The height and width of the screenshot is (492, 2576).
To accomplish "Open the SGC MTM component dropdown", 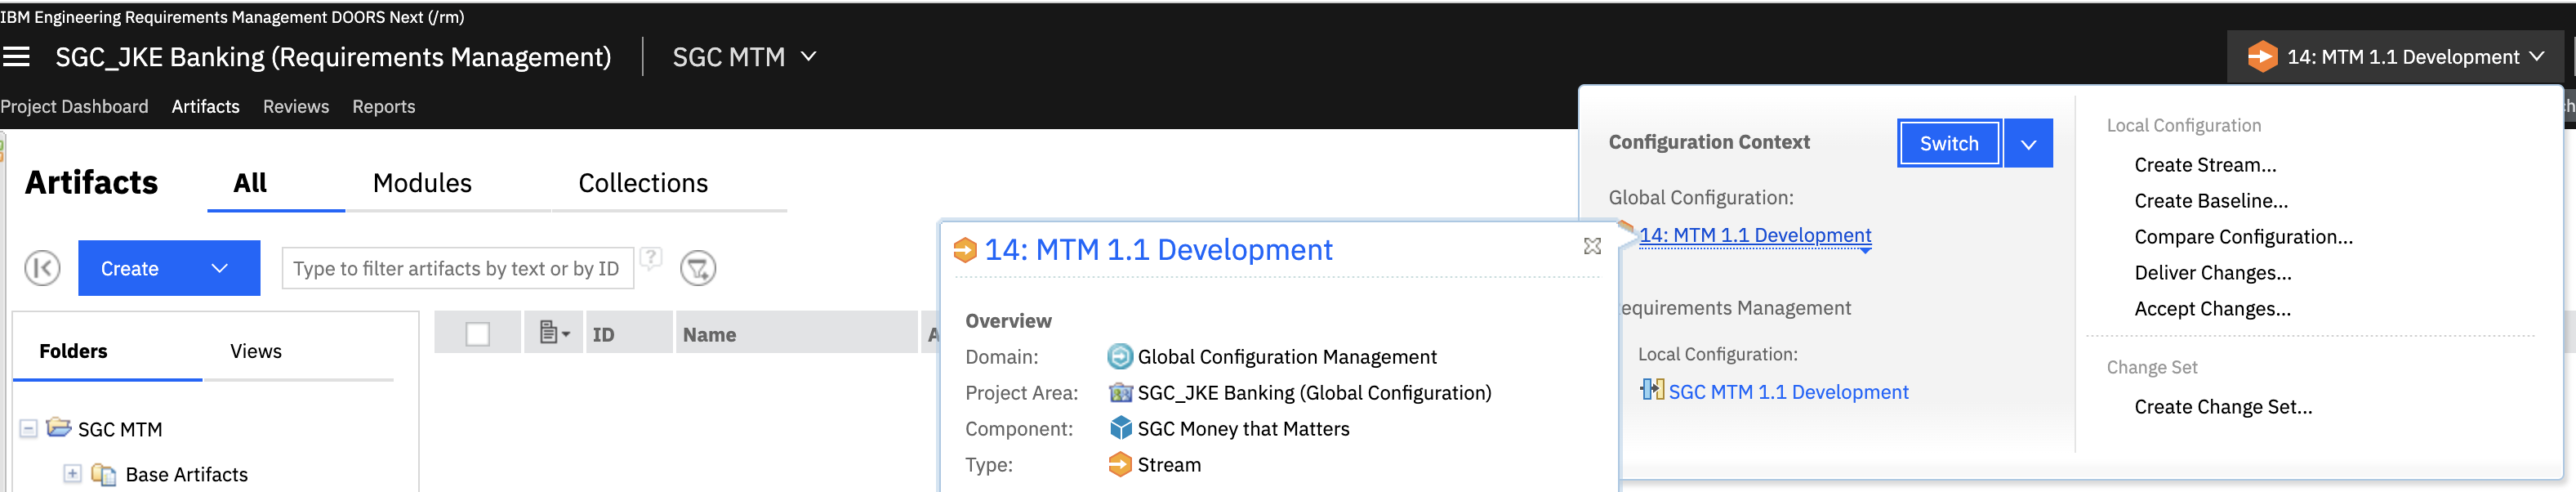I will (808, 57).
